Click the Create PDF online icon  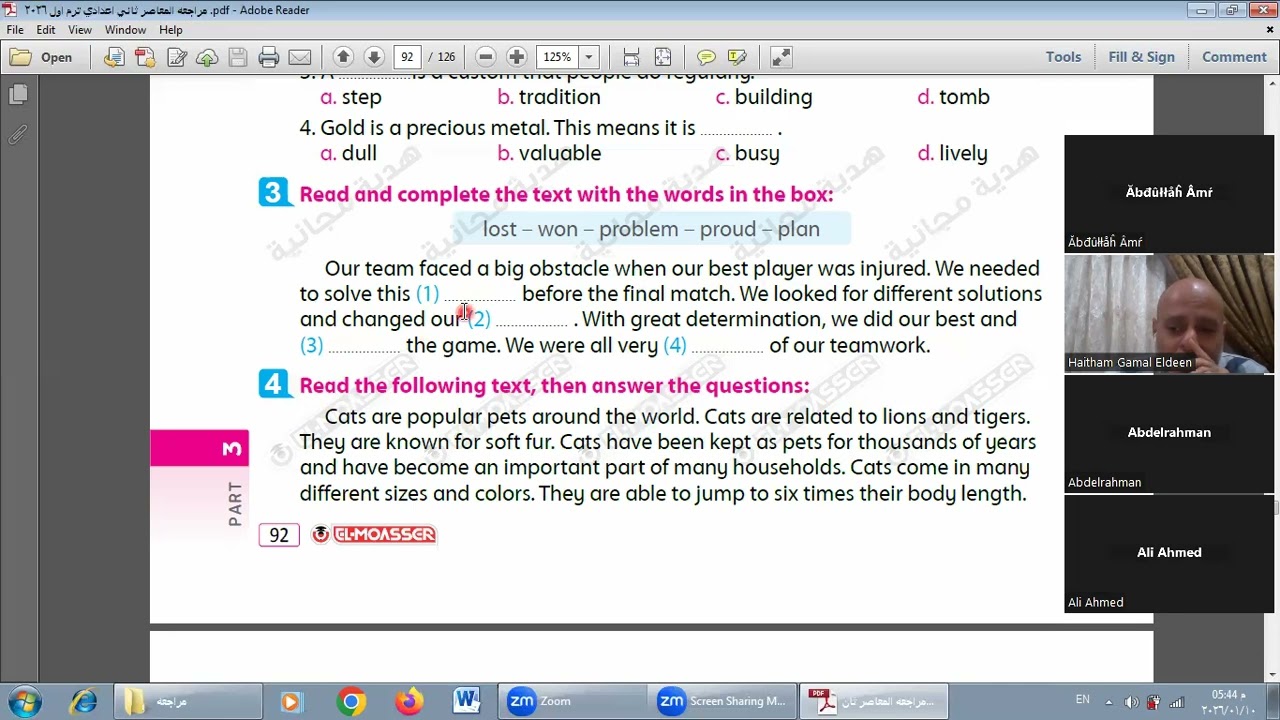114,57
